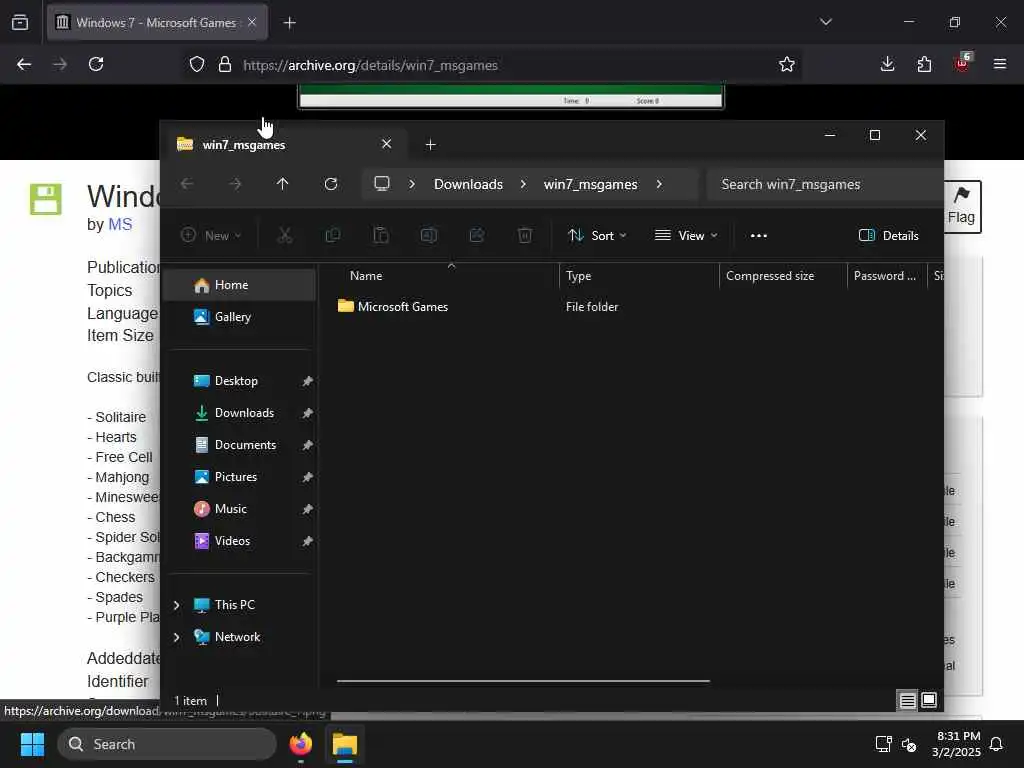Switch to details list view in status bar
Image resolution: width=1024 pixels, height=768 pixels.
(908, 701)
